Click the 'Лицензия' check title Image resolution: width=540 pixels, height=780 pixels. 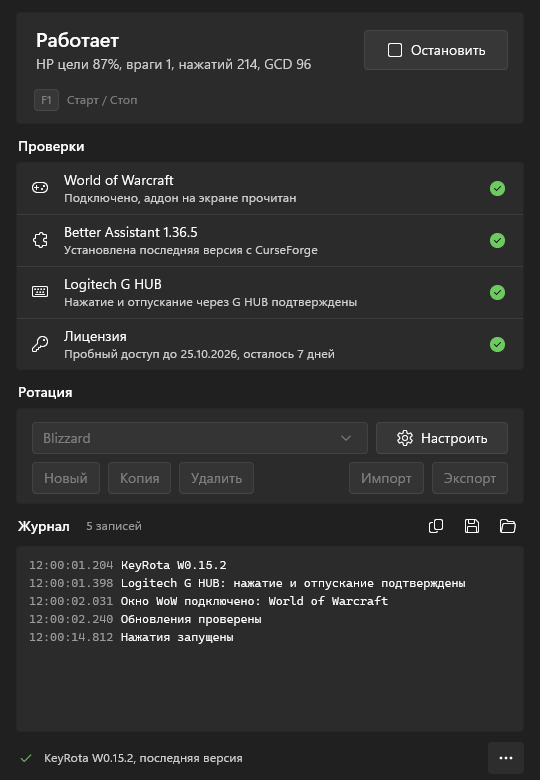[95, 336]
